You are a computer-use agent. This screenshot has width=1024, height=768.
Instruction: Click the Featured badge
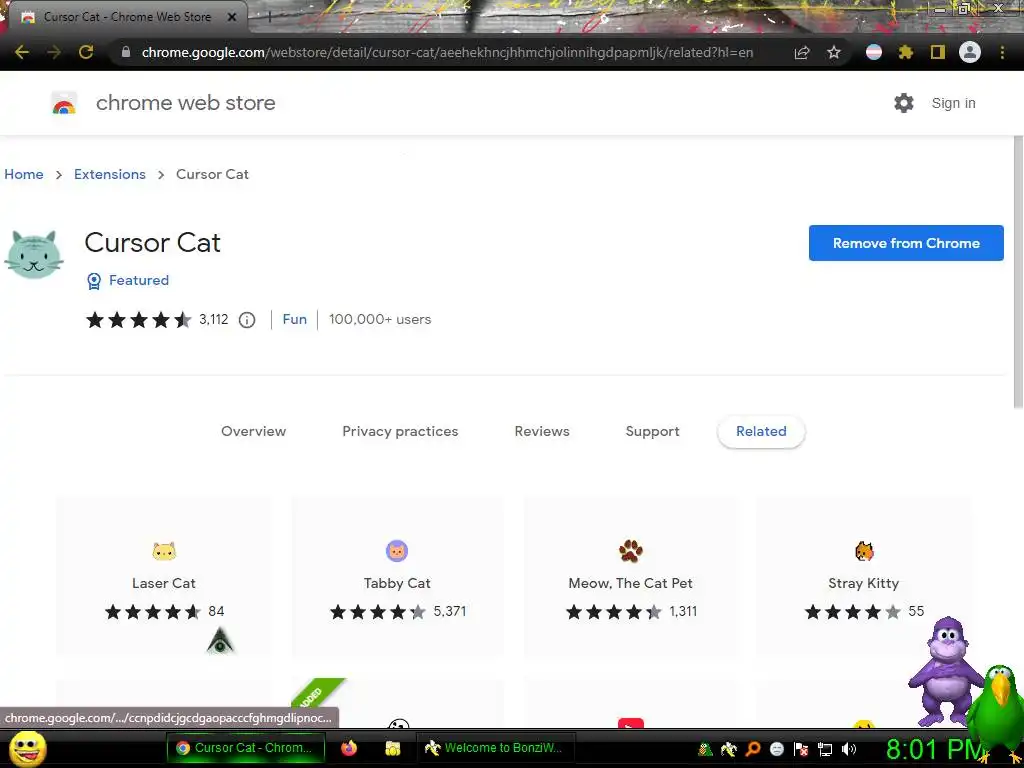point(128,280)
